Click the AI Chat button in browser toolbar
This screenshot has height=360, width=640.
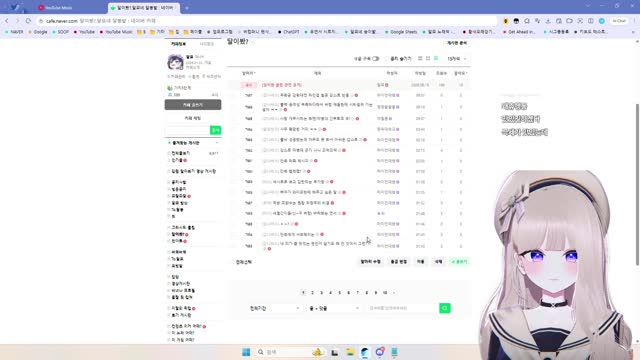click(x=619, y=21)
